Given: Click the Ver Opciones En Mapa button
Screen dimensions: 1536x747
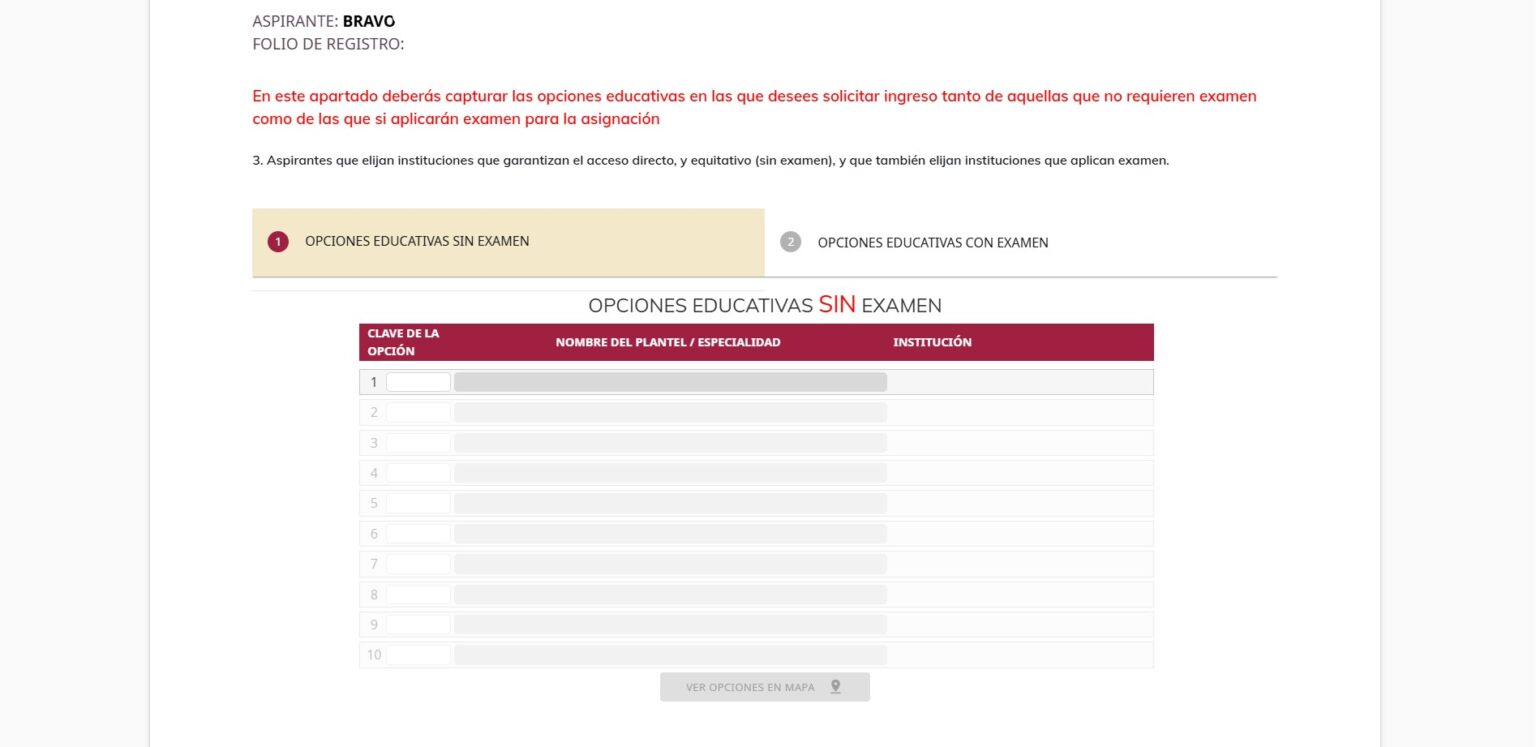Looking at the screenshot, I should tap(764, 687).
